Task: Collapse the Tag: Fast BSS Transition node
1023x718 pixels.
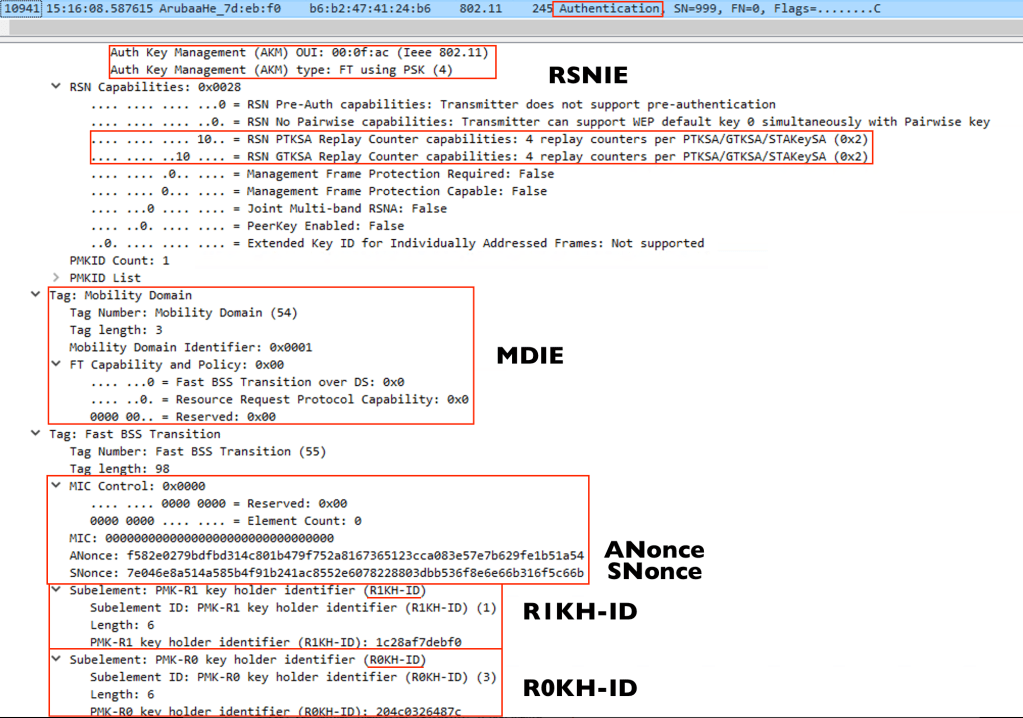Action: click(37, 434)
